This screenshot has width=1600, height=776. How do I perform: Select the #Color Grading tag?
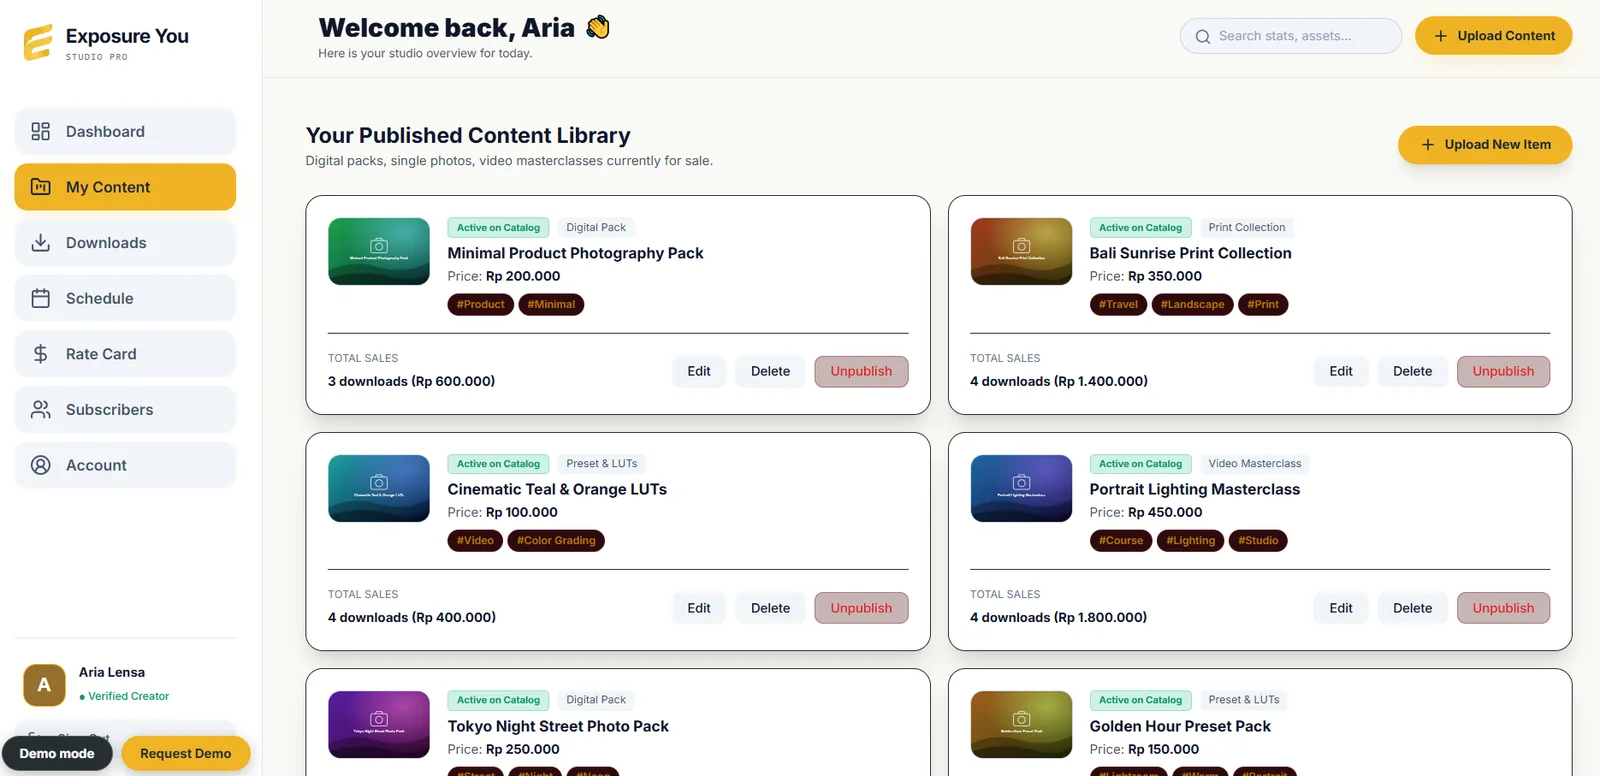tap(556, 541)
